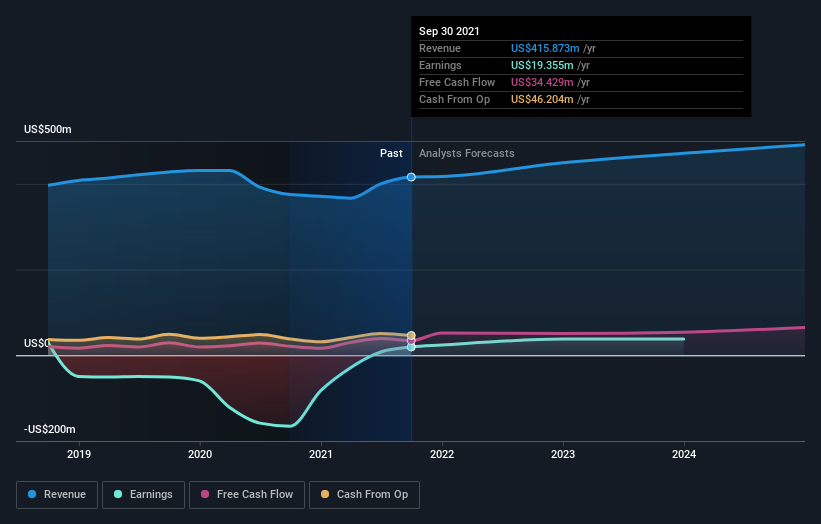Click the US$19.355m earnings value

pos(542,65)
